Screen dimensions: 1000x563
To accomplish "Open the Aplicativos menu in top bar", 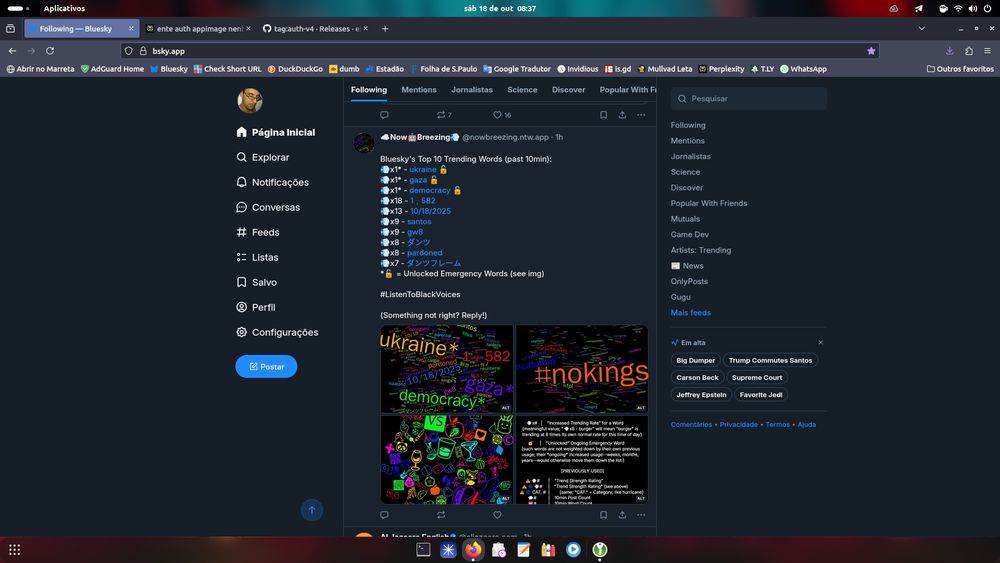I will coord(64,8).
